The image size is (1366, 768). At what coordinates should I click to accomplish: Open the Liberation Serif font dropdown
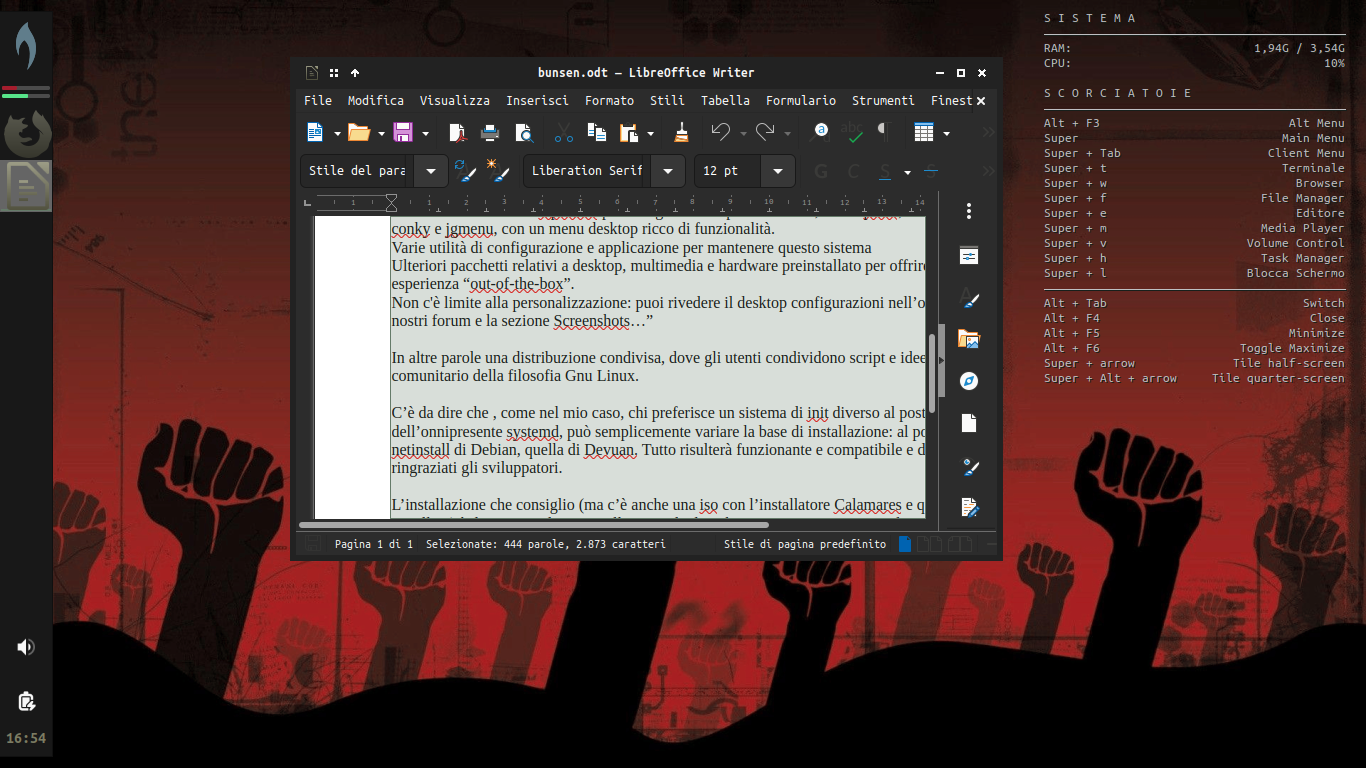(x=668, y=171)
